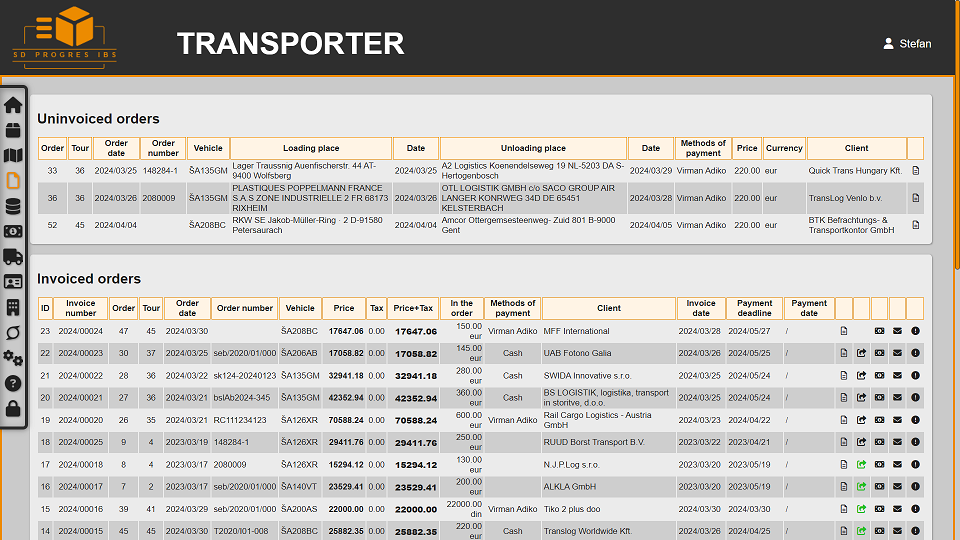Screen dimensions: 960x540
Task: Click the box package icon in sidebar
Action: tap(13, 130)
